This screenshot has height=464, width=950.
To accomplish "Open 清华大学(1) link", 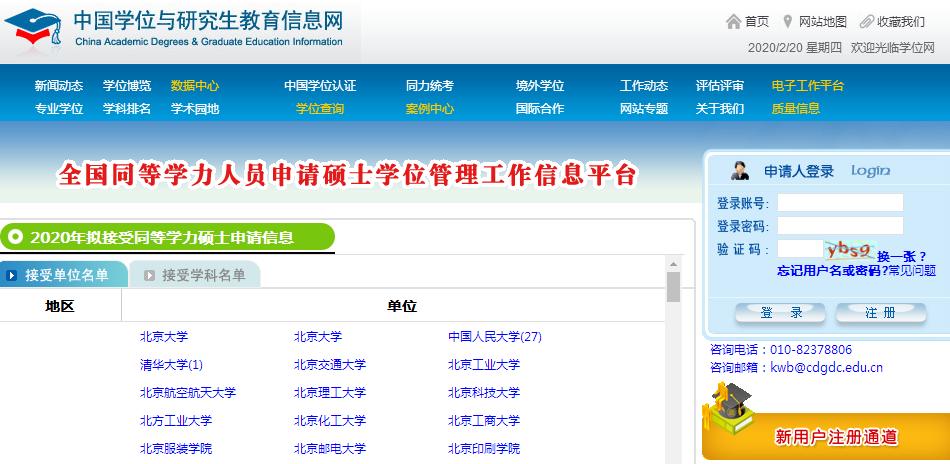I will 171,365.
